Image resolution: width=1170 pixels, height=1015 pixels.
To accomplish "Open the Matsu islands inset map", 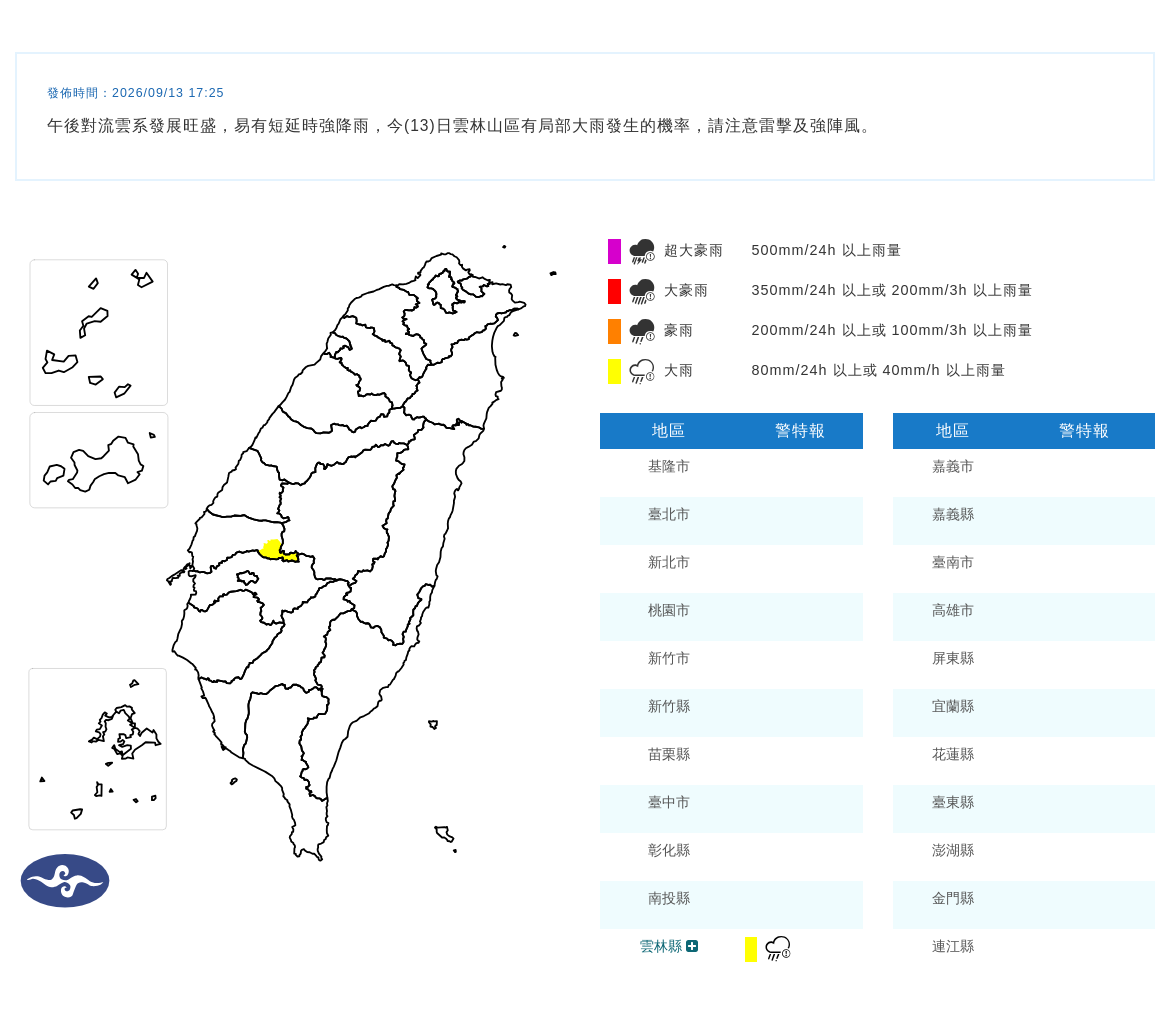I will [98, 332].
